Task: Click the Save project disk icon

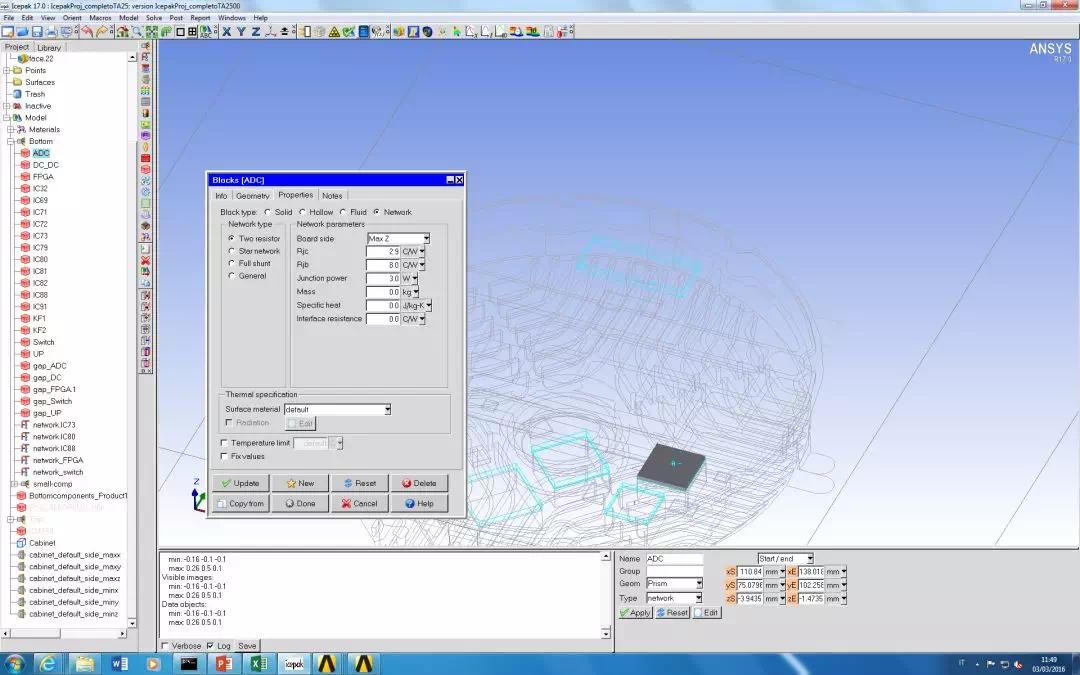Action: click(x=37, y=32)
